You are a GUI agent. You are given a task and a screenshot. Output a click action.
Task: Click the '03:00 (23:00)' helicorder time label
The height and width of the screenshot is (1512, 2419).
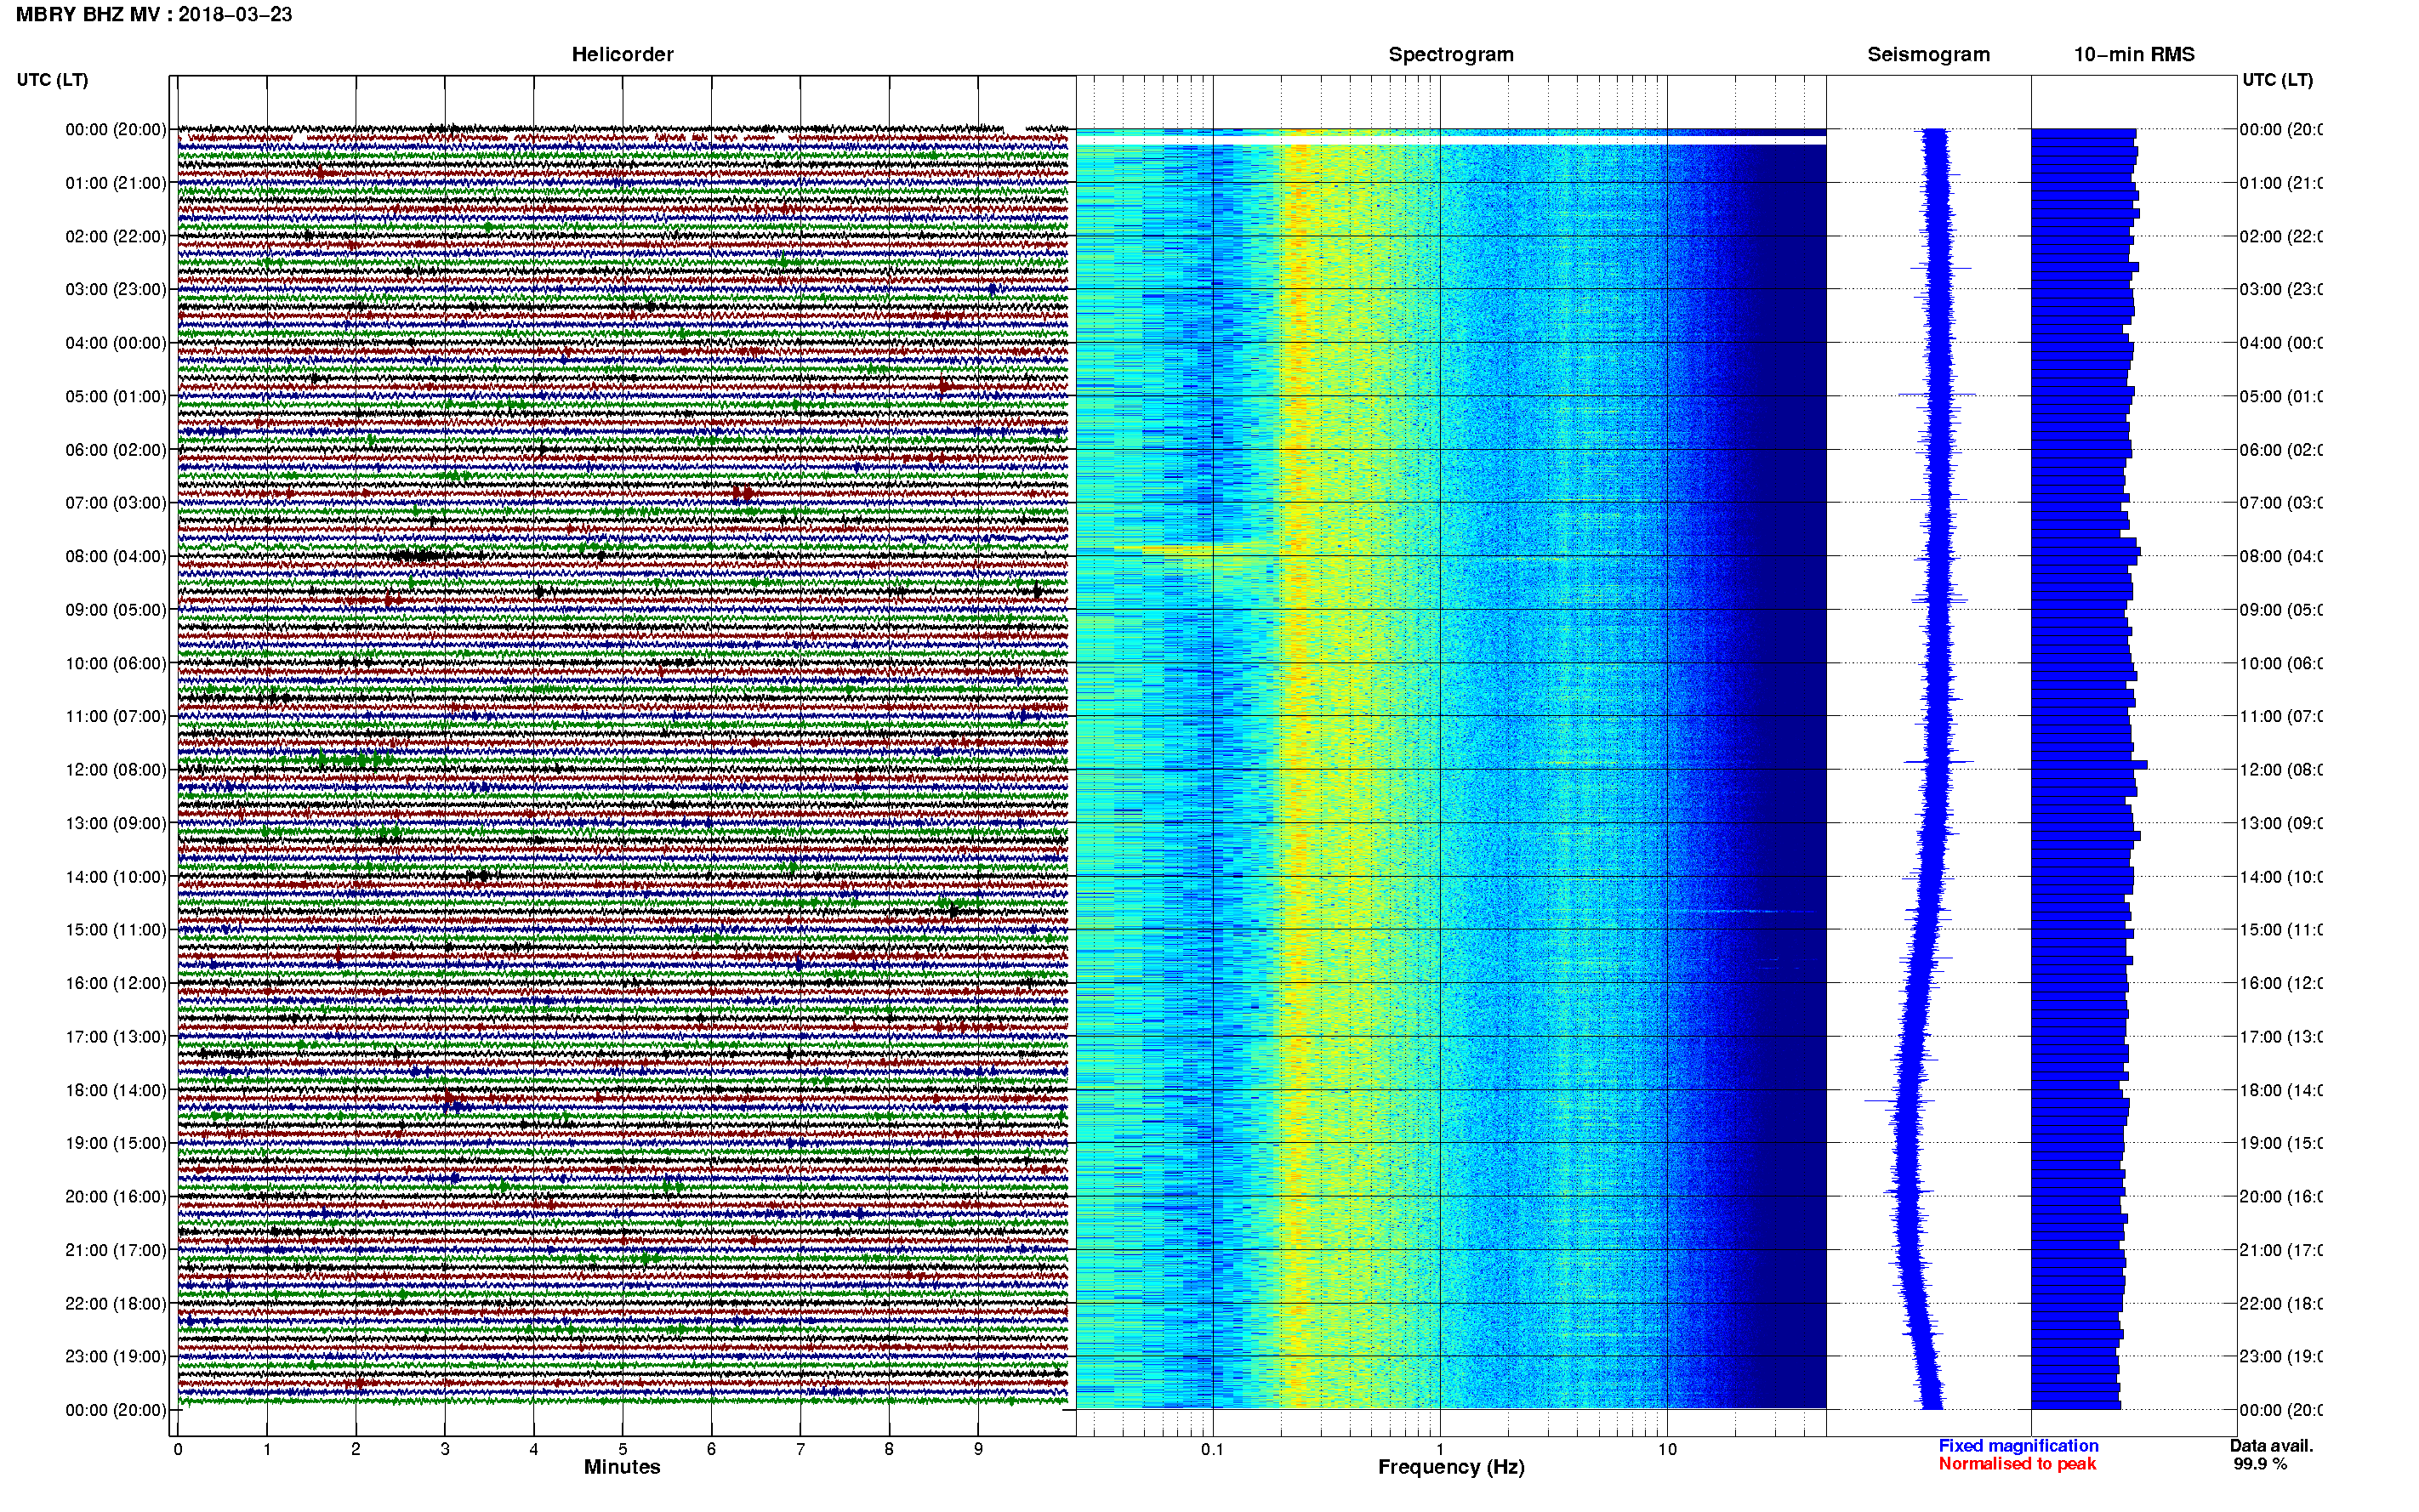tap(116, 289)
